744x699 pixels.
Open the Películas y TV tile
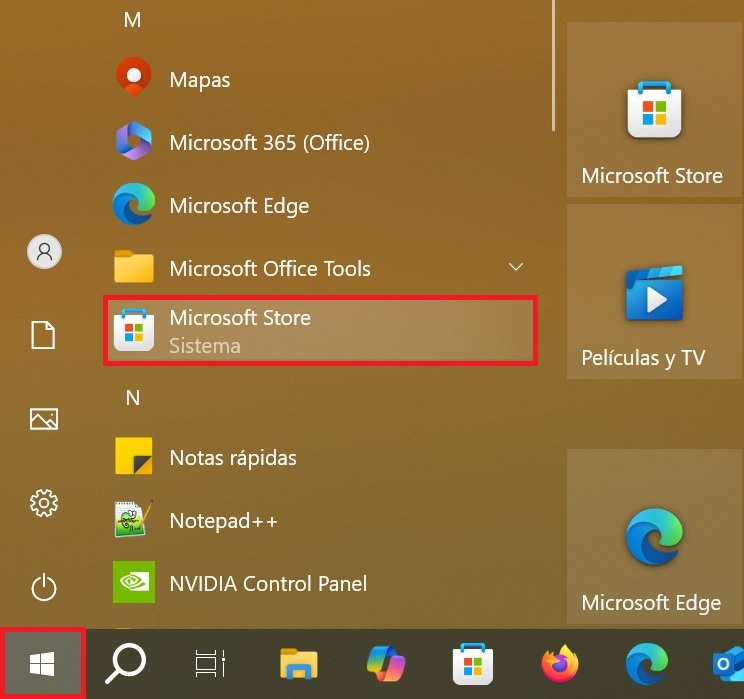pos(654,291)
